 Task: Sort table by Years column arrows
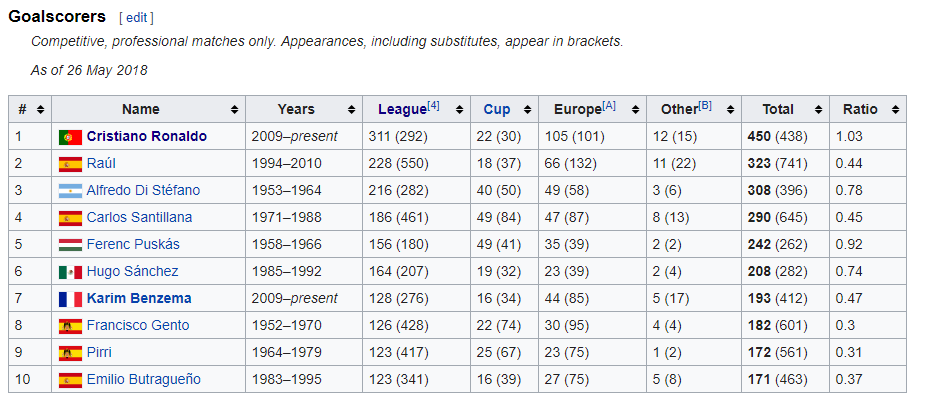[351, 110]
